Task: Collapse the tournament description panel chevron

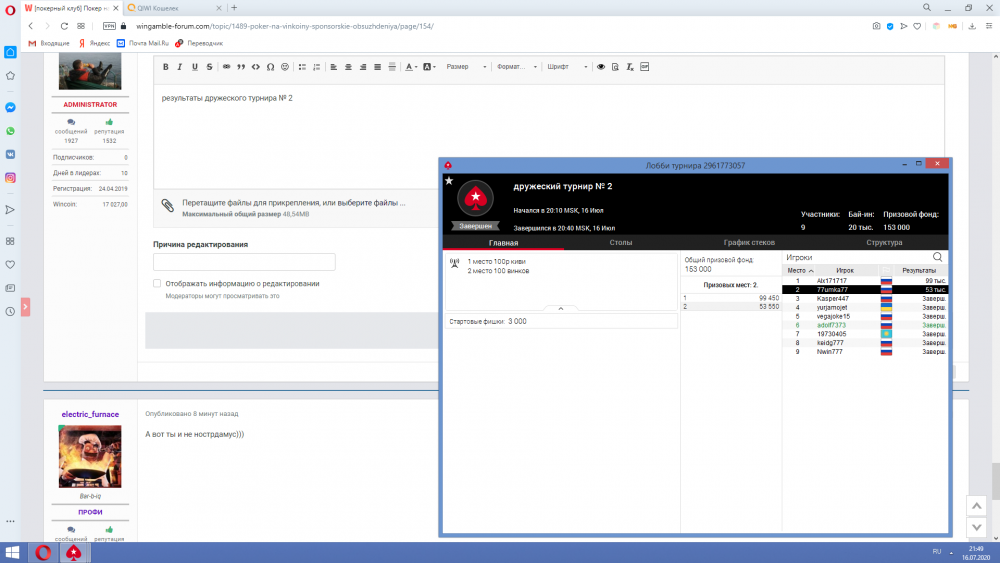Action: (x=560, y=309)
